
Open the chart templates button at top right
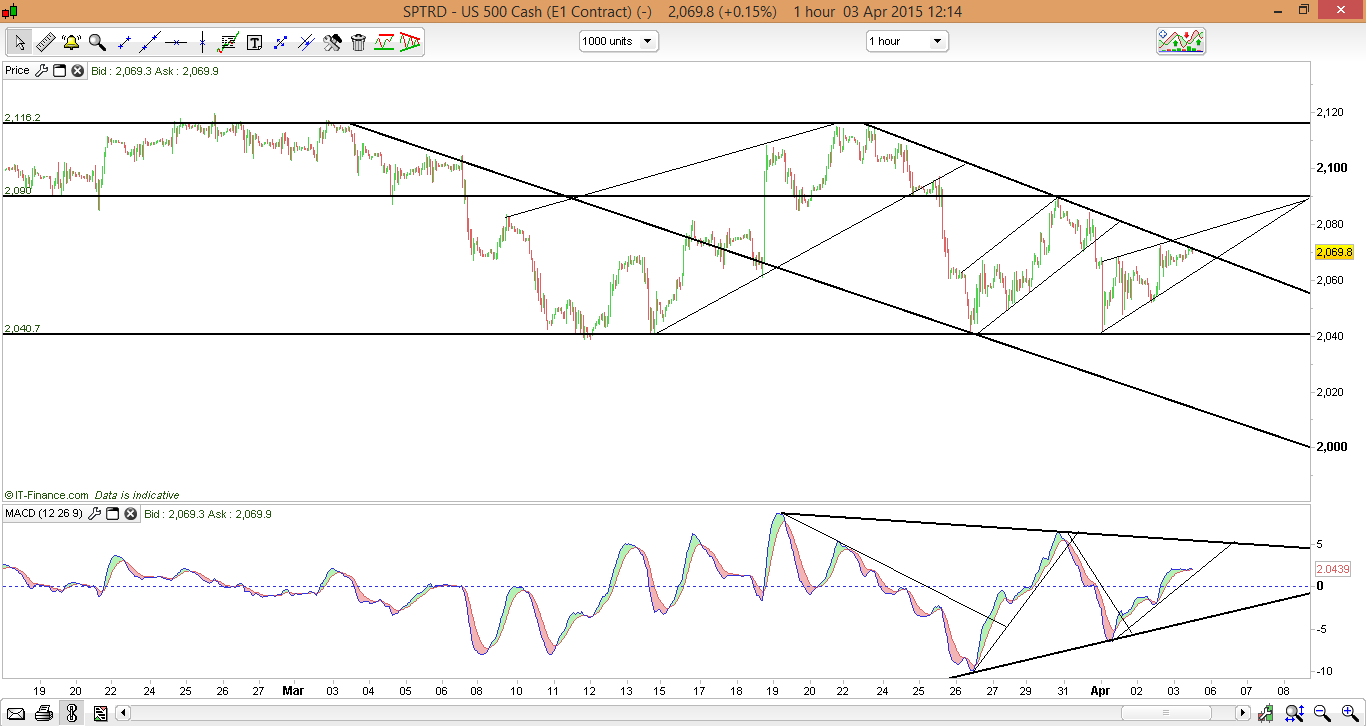(1181, 41)
